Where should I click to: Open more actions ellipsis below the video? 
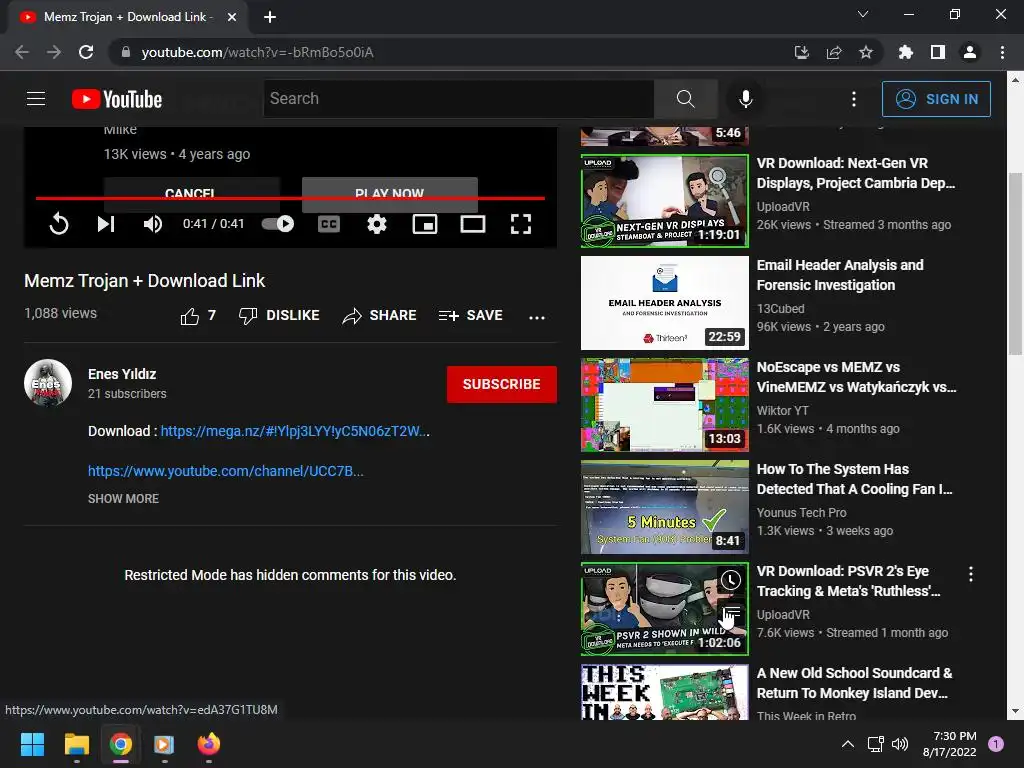tap(537, 317)
